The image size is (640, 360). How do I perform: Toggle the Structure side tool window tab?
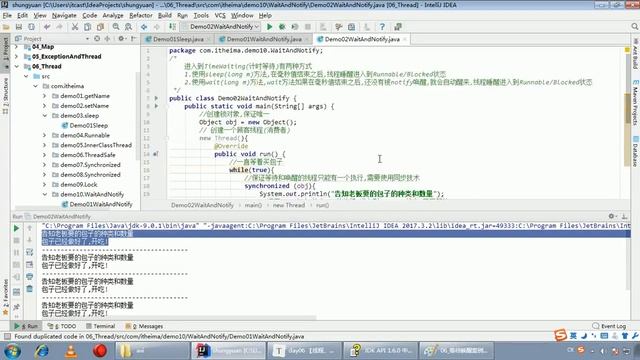pos(5,96)
